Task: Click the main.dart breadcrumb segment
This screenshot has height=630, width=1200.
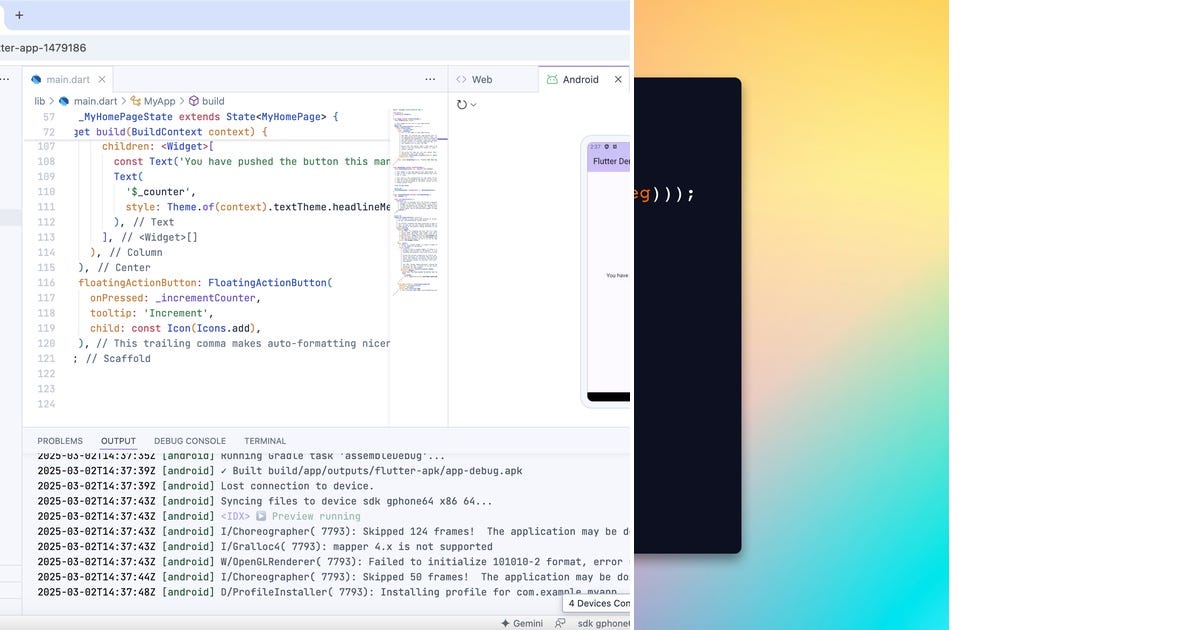Action: (96, 101)
